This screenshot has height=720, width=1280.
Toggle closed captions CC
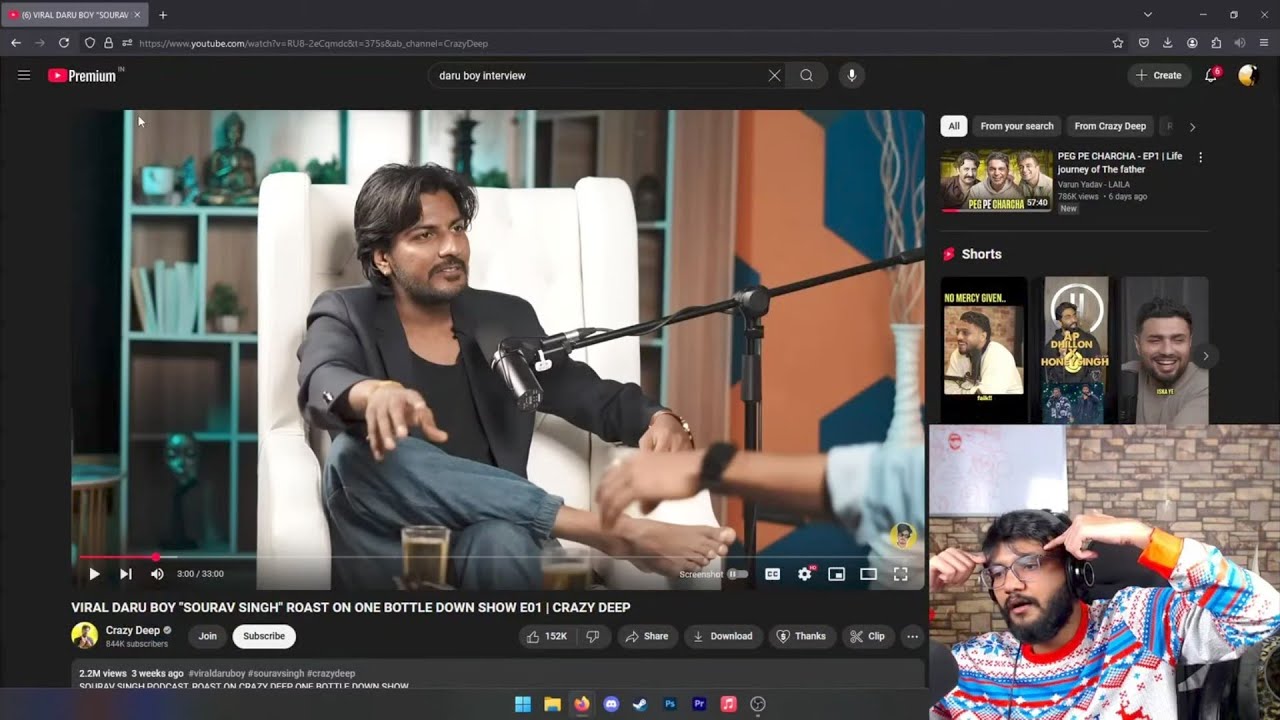pyautogui.click(x=772, y=574)
